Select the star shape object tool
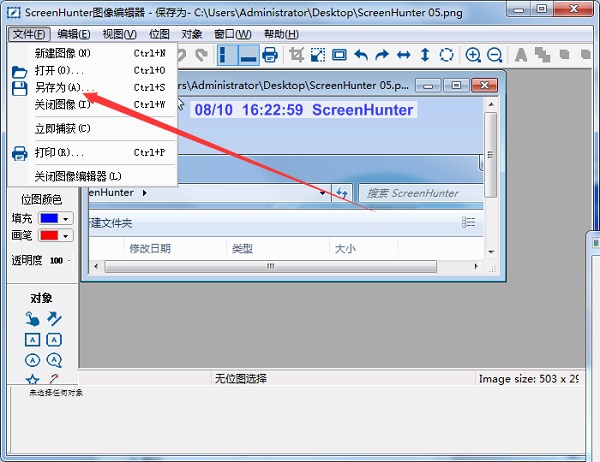 (x=33, y=379)
